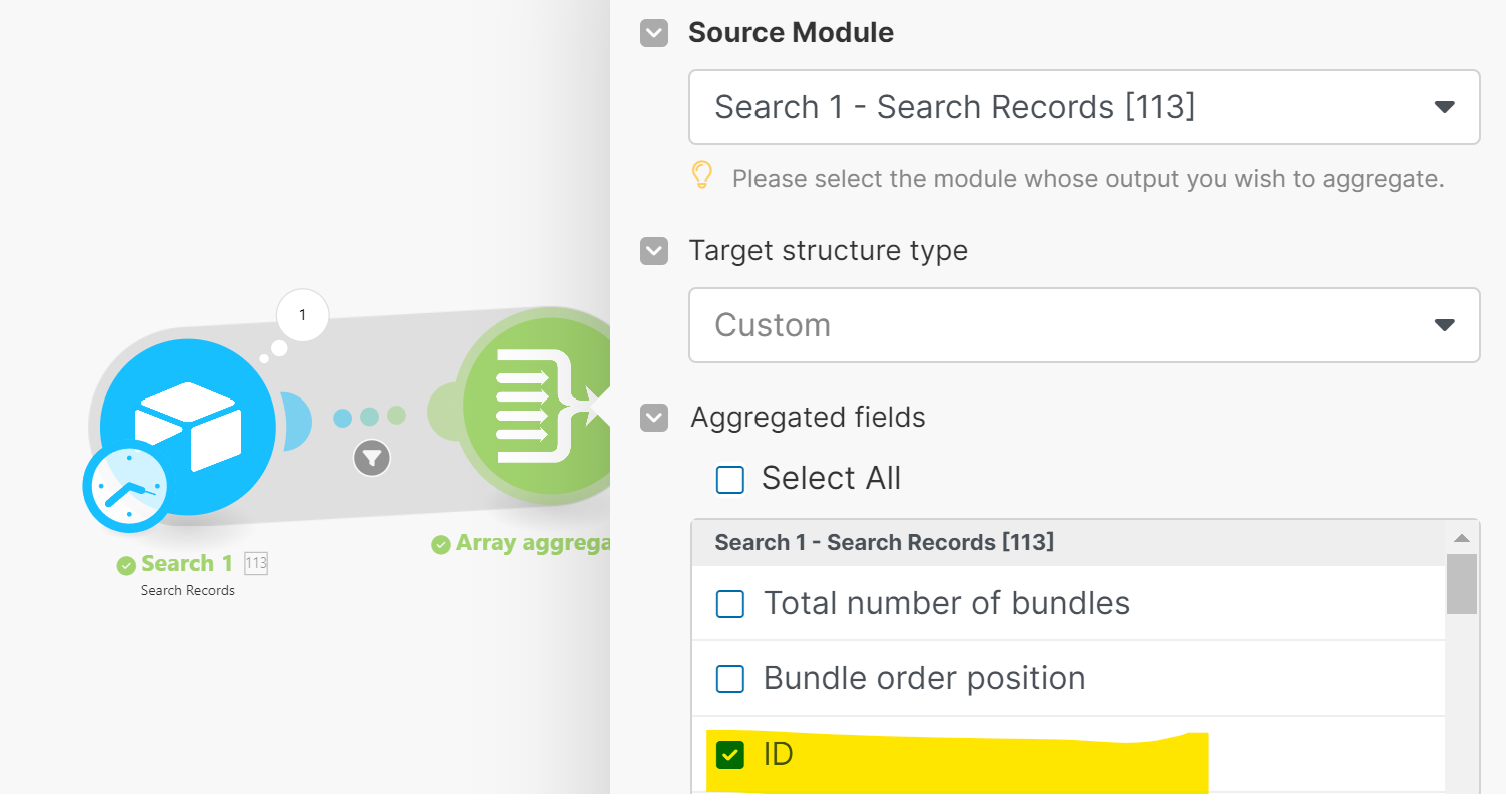Click the Search 1 - Search Records list header

[x=884, y=543]
